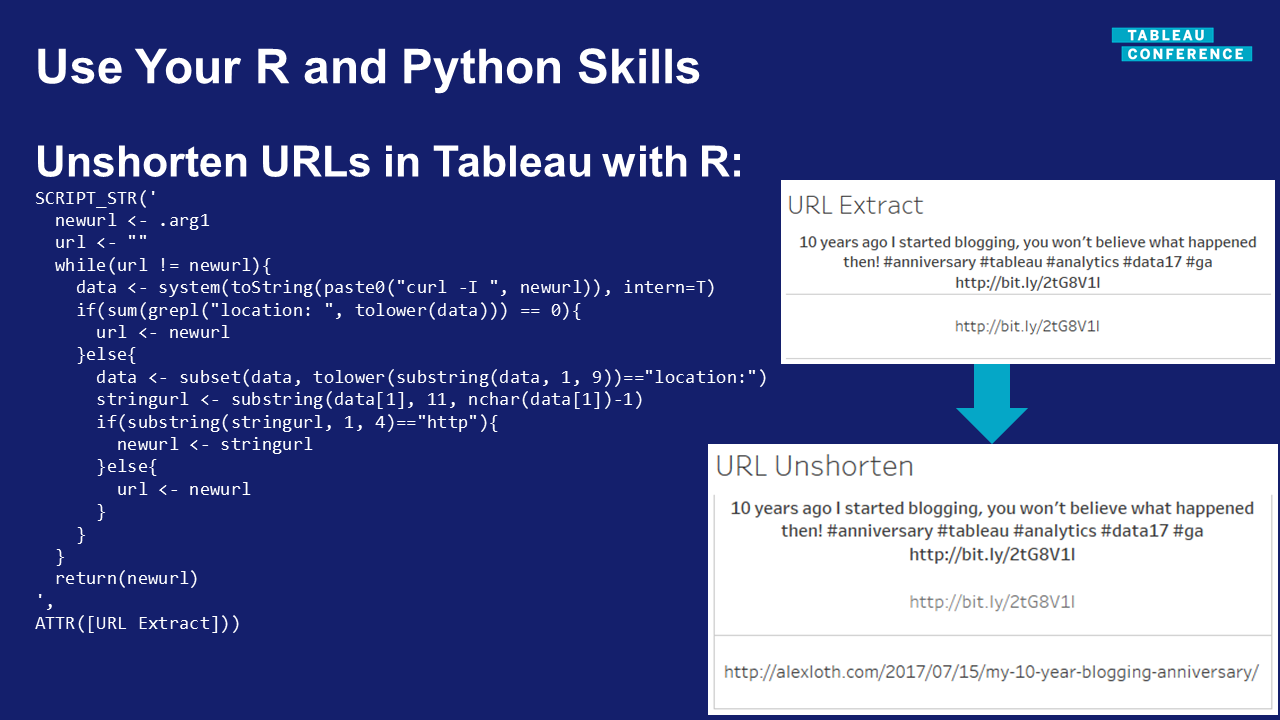Viewport: 1280px width, 720px height.
Task: Select the "newurl <- .arg1" code line
Action: pyautogui.click(x=132, y=221)
